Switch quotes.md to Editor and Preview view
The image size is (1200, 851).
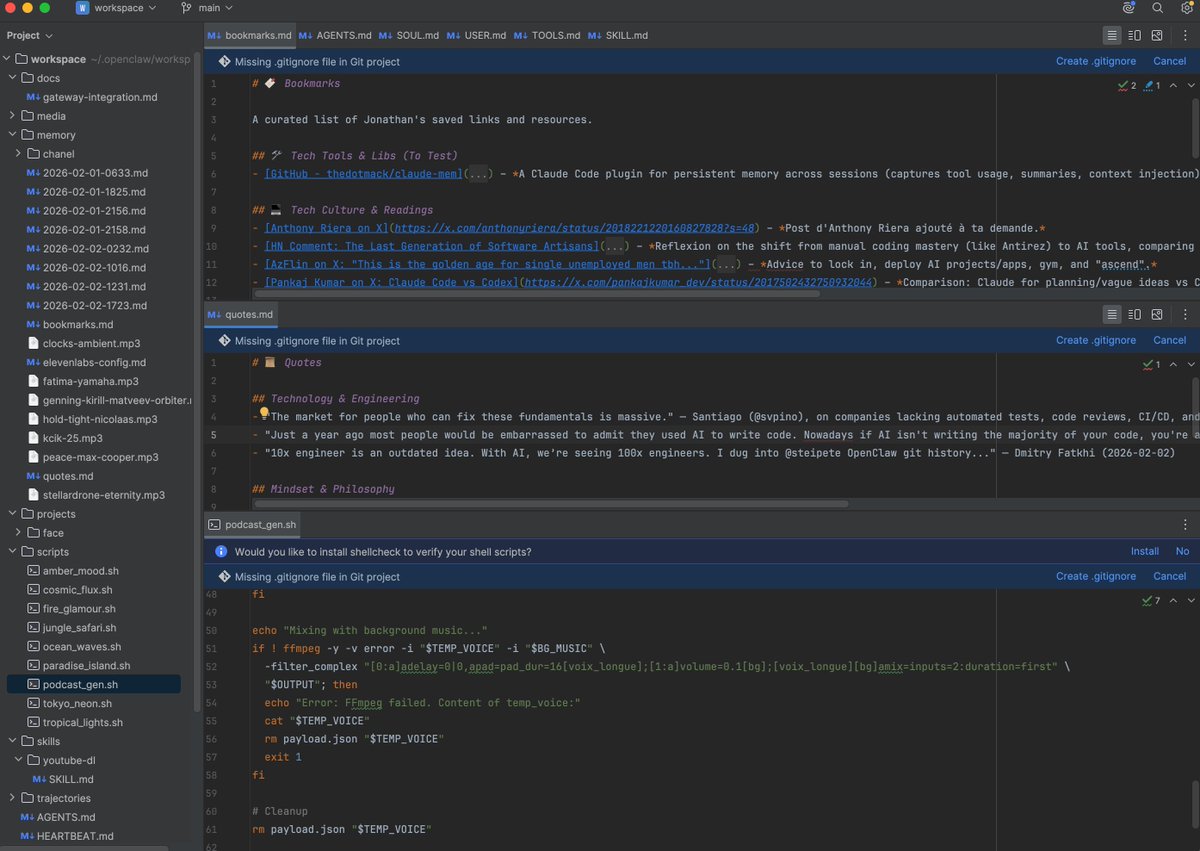click(x=1134, y=314)
